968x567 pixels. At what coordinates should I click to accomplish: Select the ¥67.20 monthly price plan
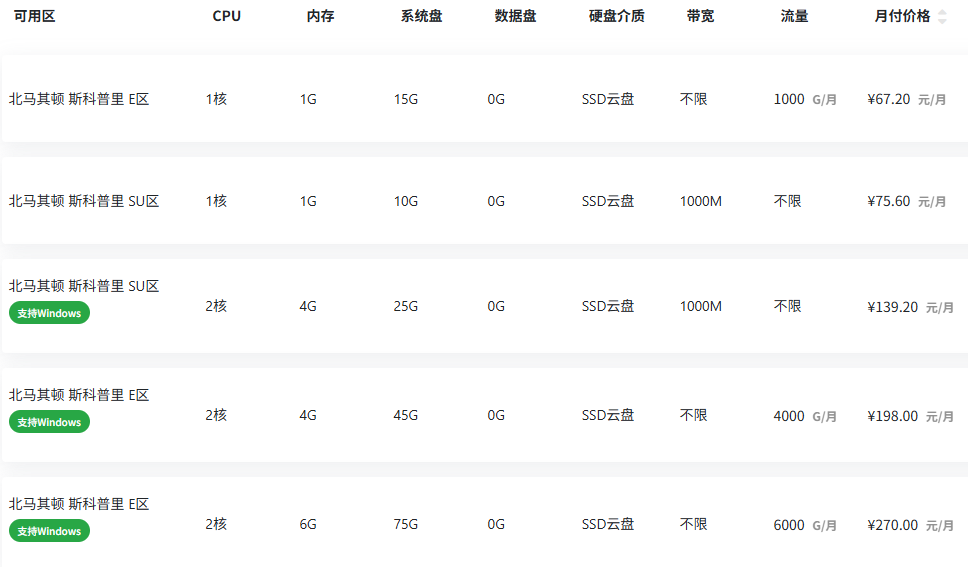point(889,99)
